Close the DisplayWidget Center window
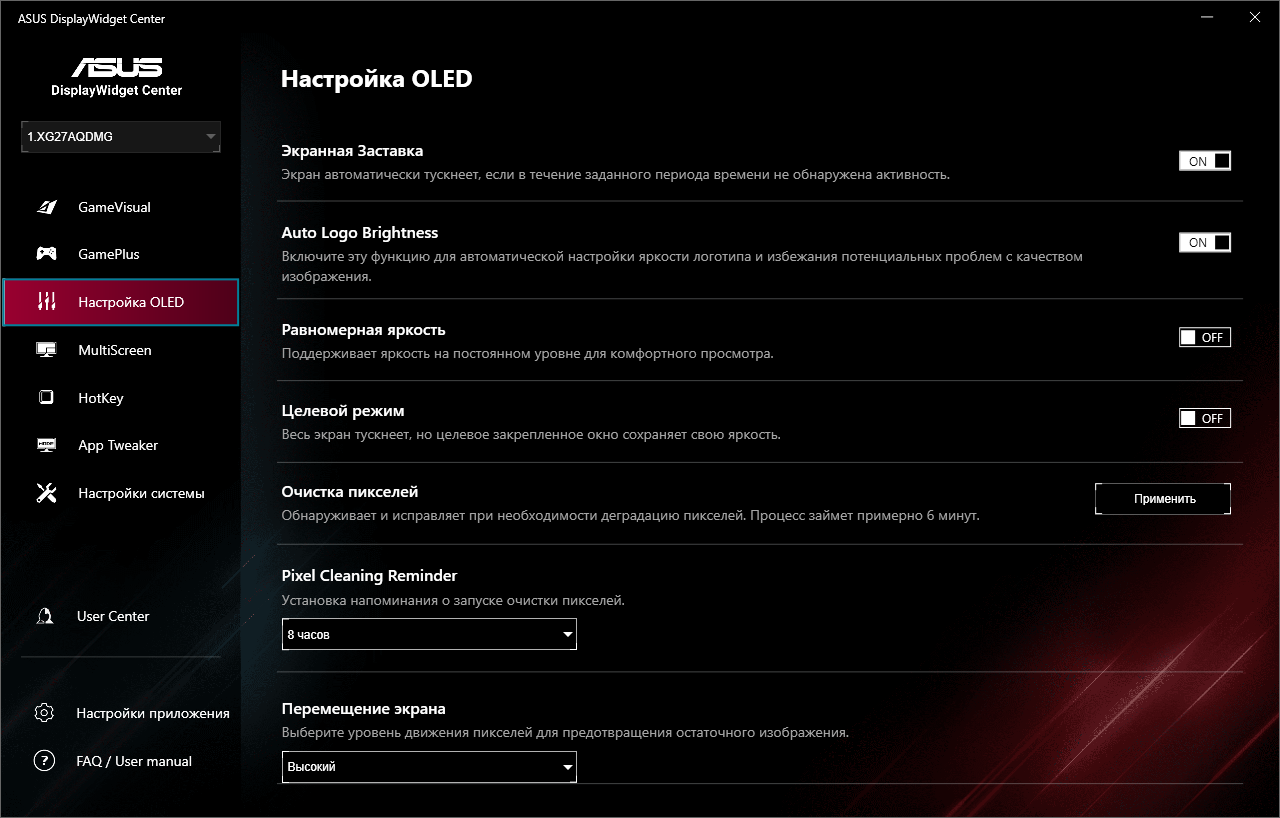Image resolution: width=1280 pixels, height=818 pixels. [1253, 17]
